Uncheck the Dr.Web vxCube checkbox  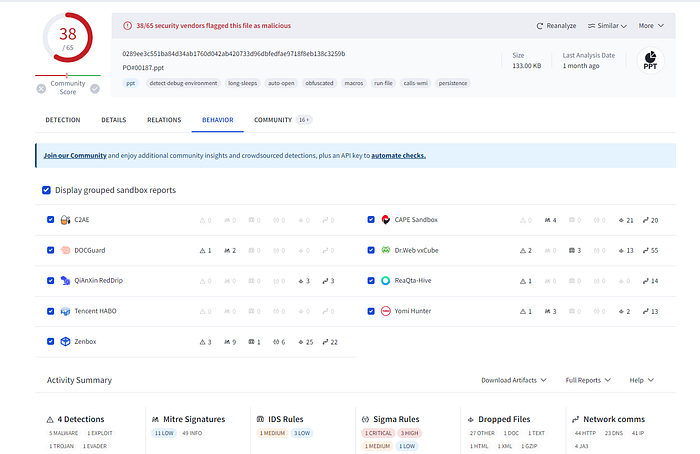[x=371, y=250]
